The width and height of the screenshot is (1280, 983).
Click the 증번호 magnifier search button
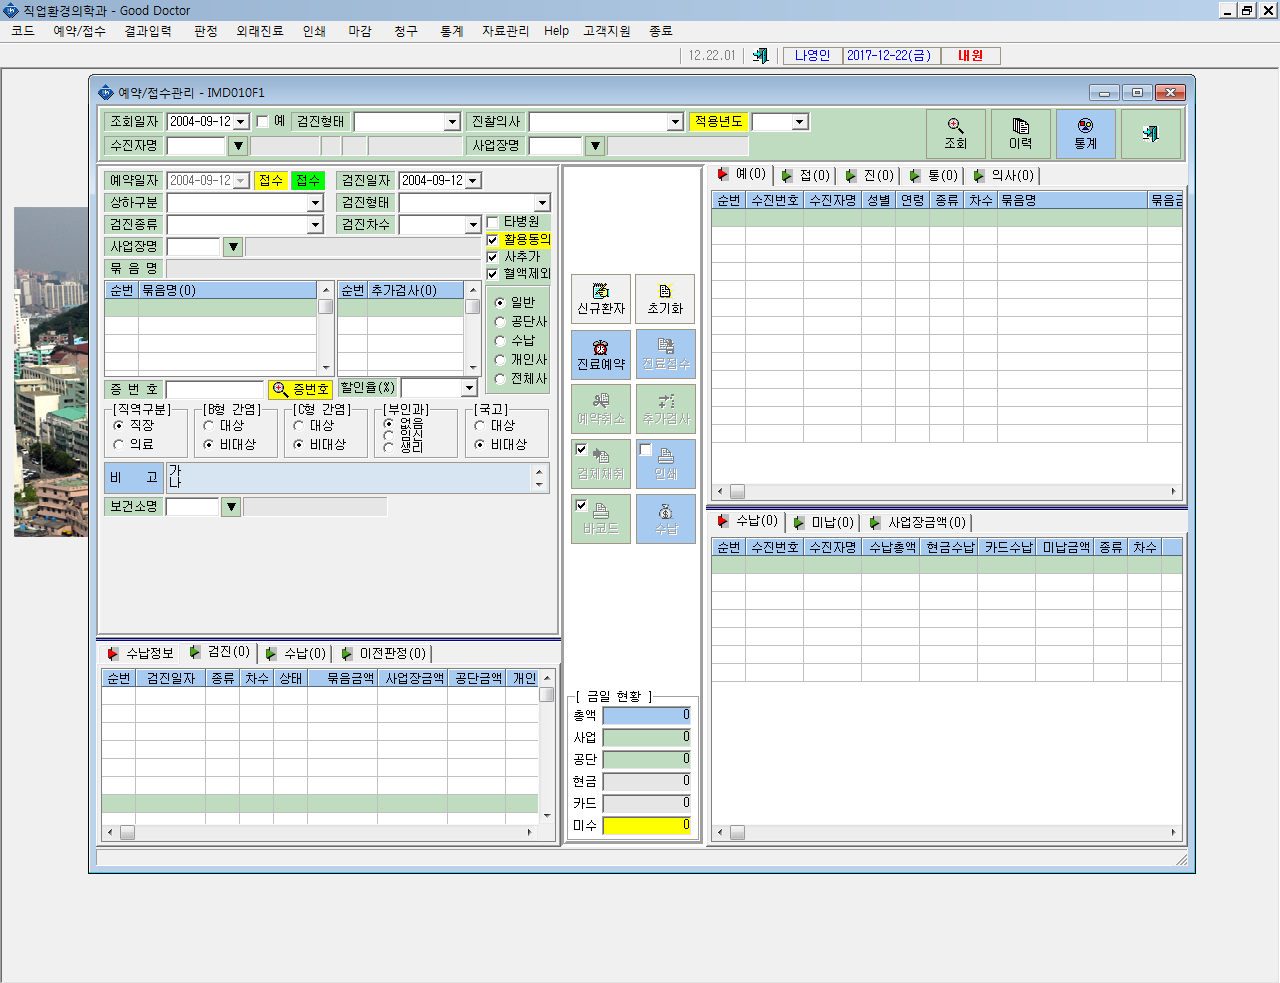click(x=300, y=389)
